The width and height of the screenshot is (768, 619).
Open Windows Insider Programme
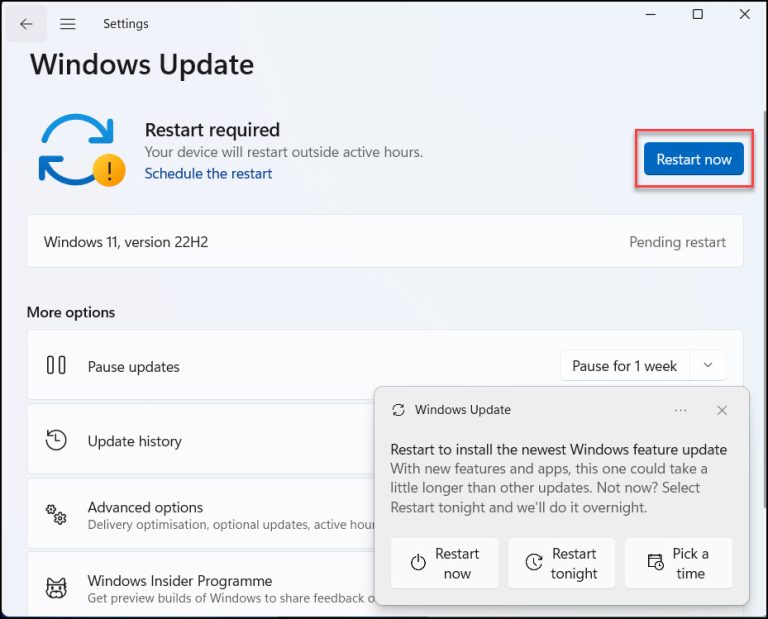[x=201, y=585]
